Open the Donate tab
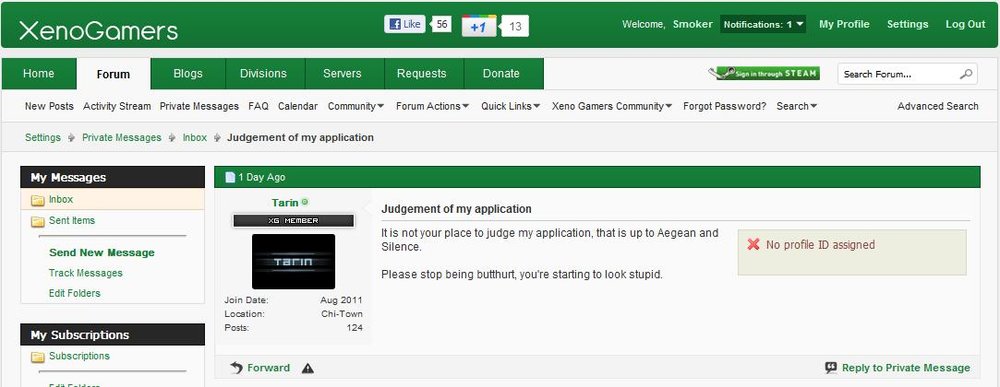Image resolution: width=1000 pixels, height=387 pixels. 501,73
